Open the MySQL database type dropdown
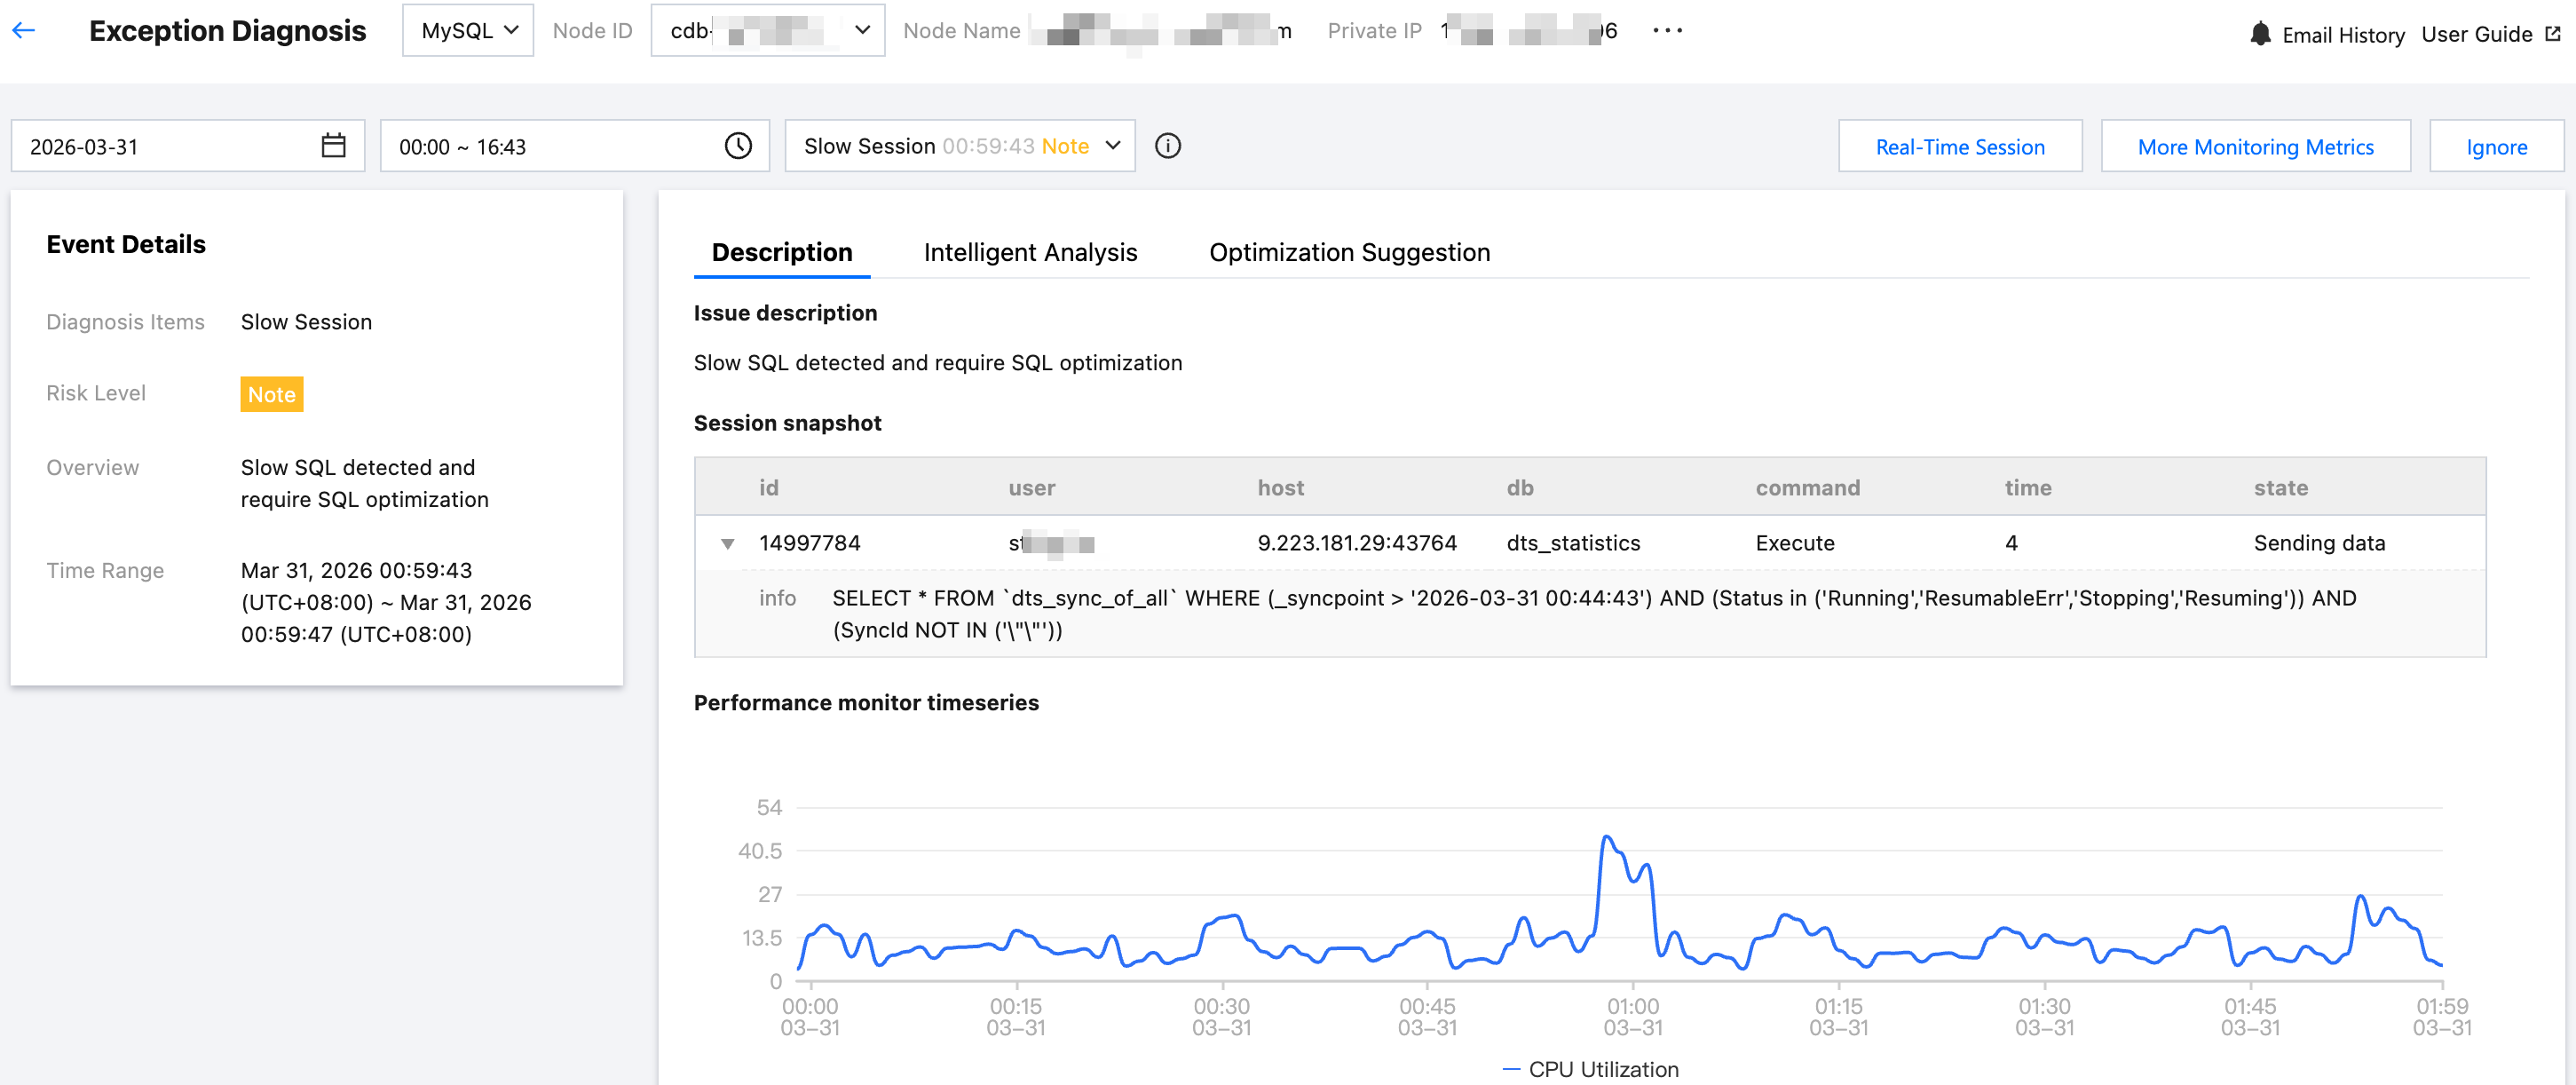 pos(468,31)
